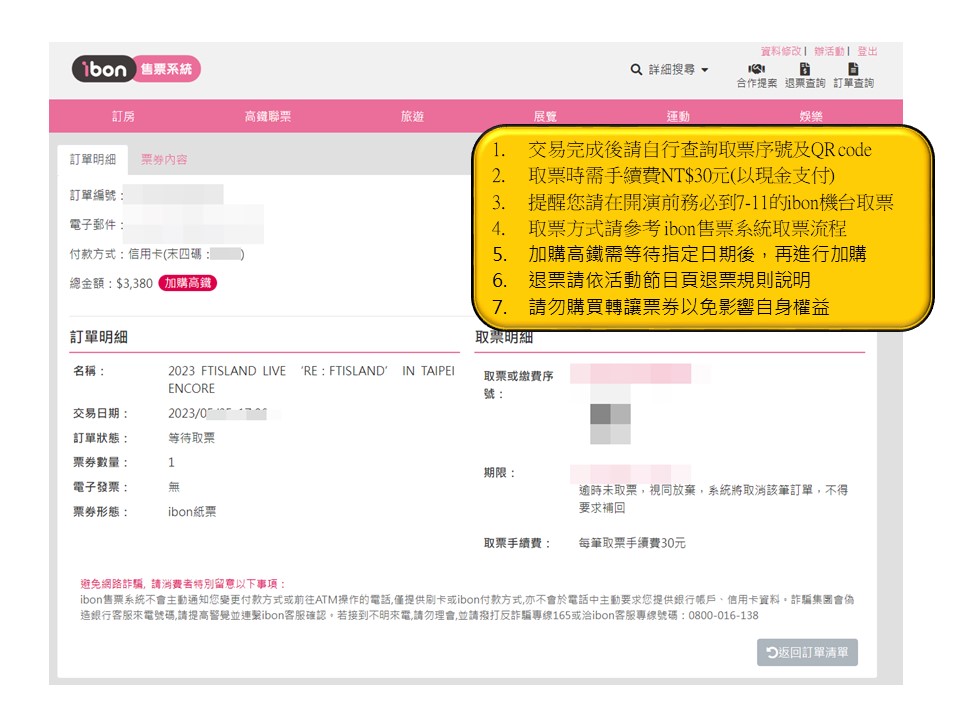
Task: Select the 高鐵聯票 menu item
Action: coord(268,116)
